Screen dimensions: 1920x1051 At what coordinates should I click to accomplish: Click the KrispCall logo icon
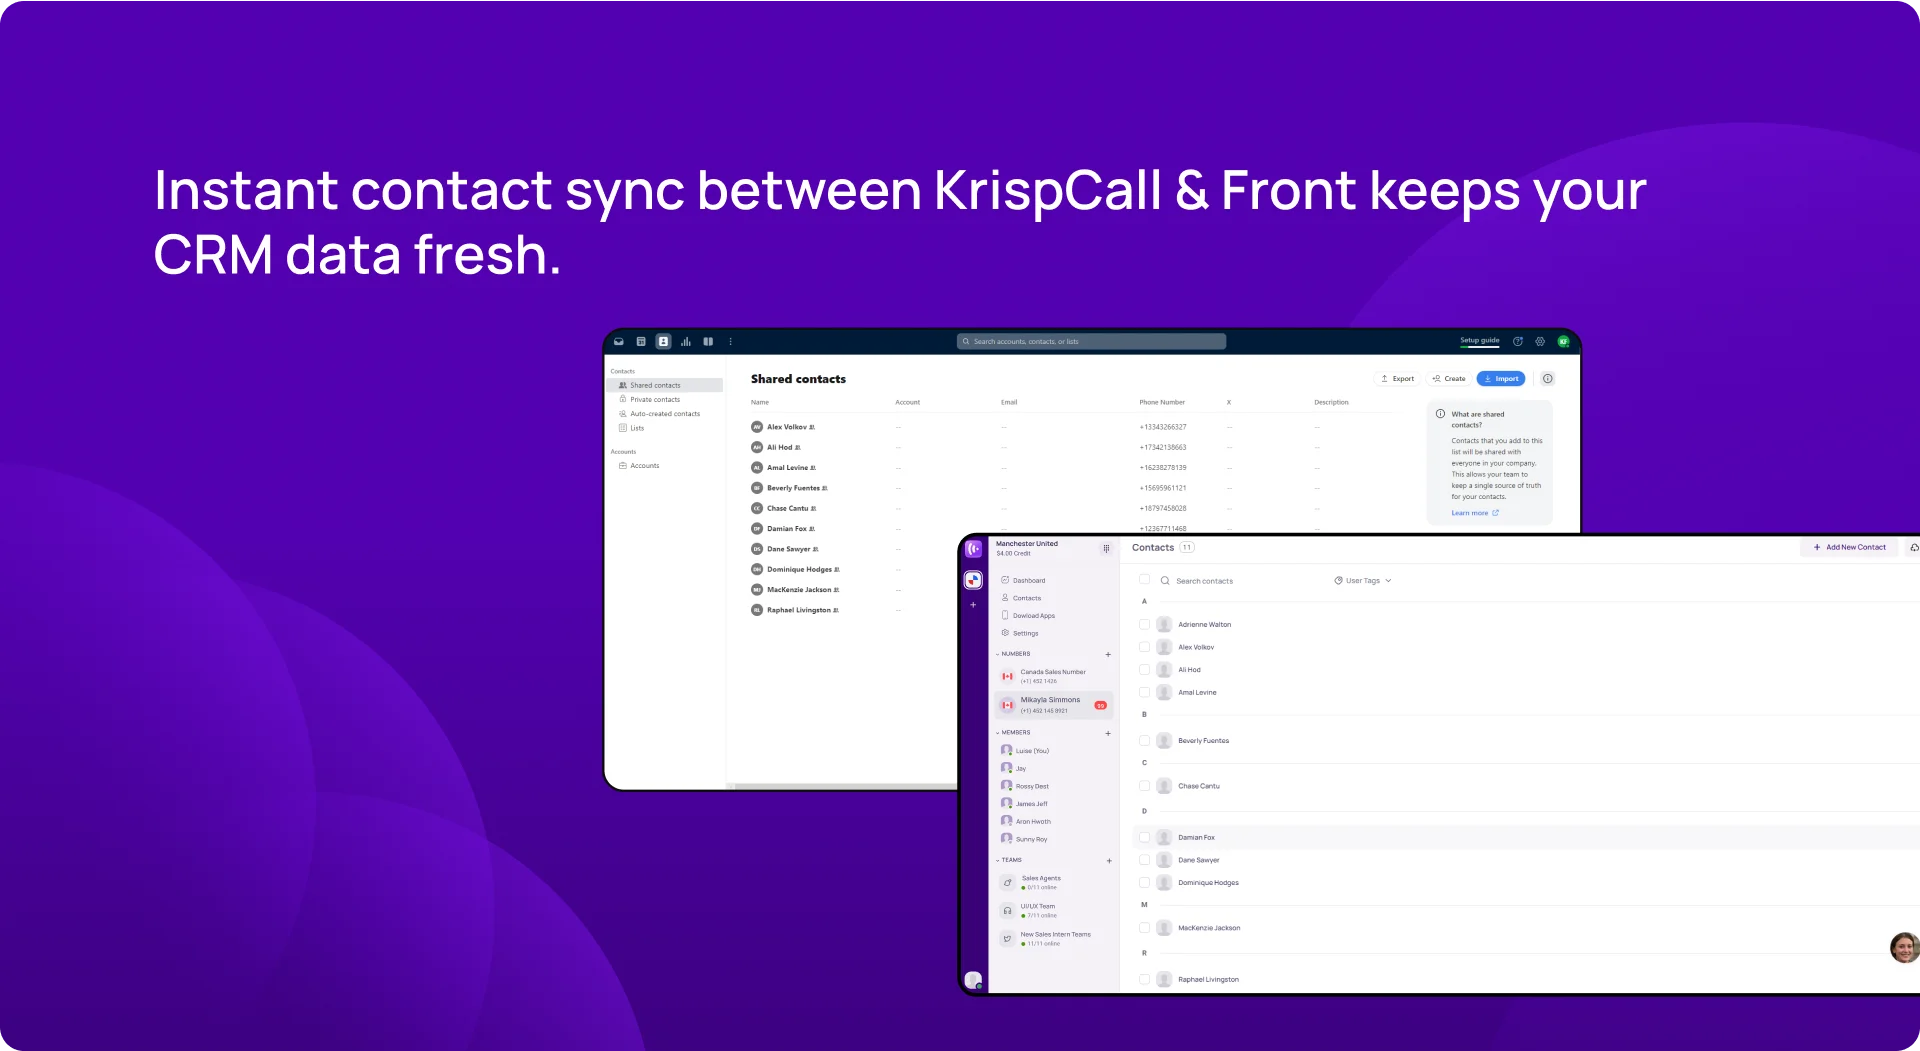click(x=973, y=549)
